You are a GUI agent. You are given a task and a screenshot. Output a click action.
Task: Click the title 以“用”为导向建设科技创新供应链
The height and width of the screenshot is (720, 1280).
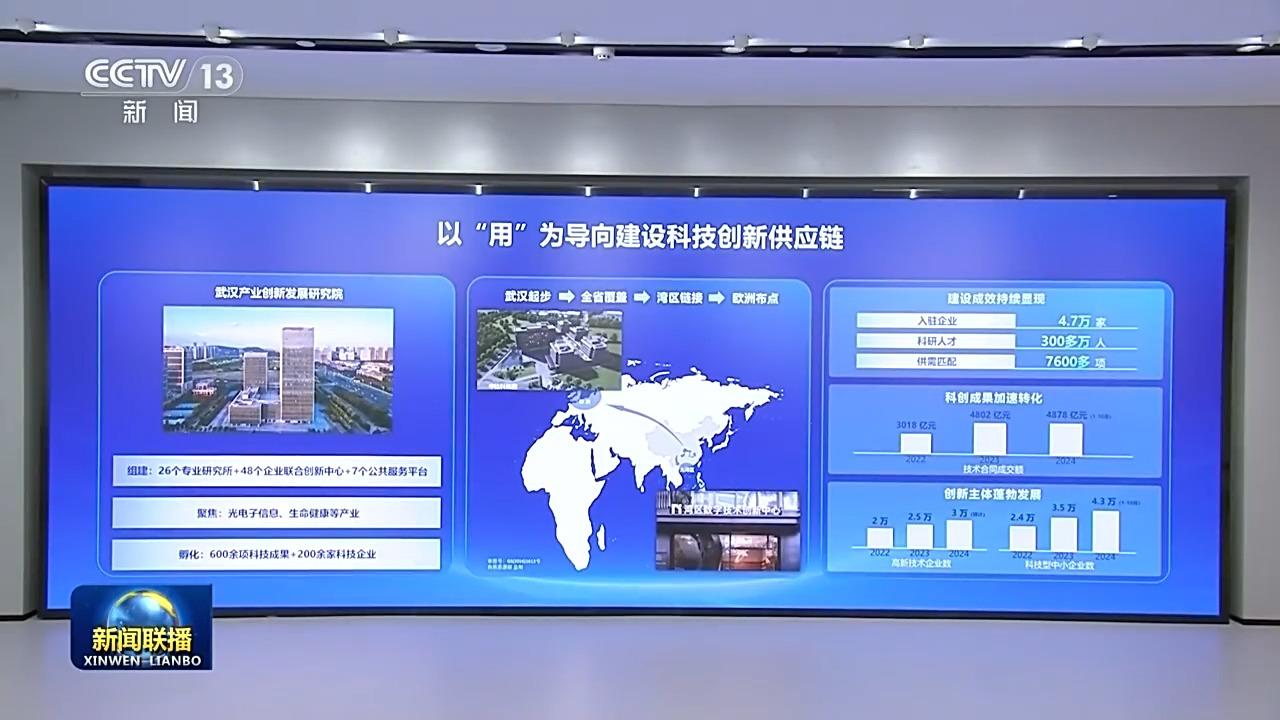coord(642,237)
